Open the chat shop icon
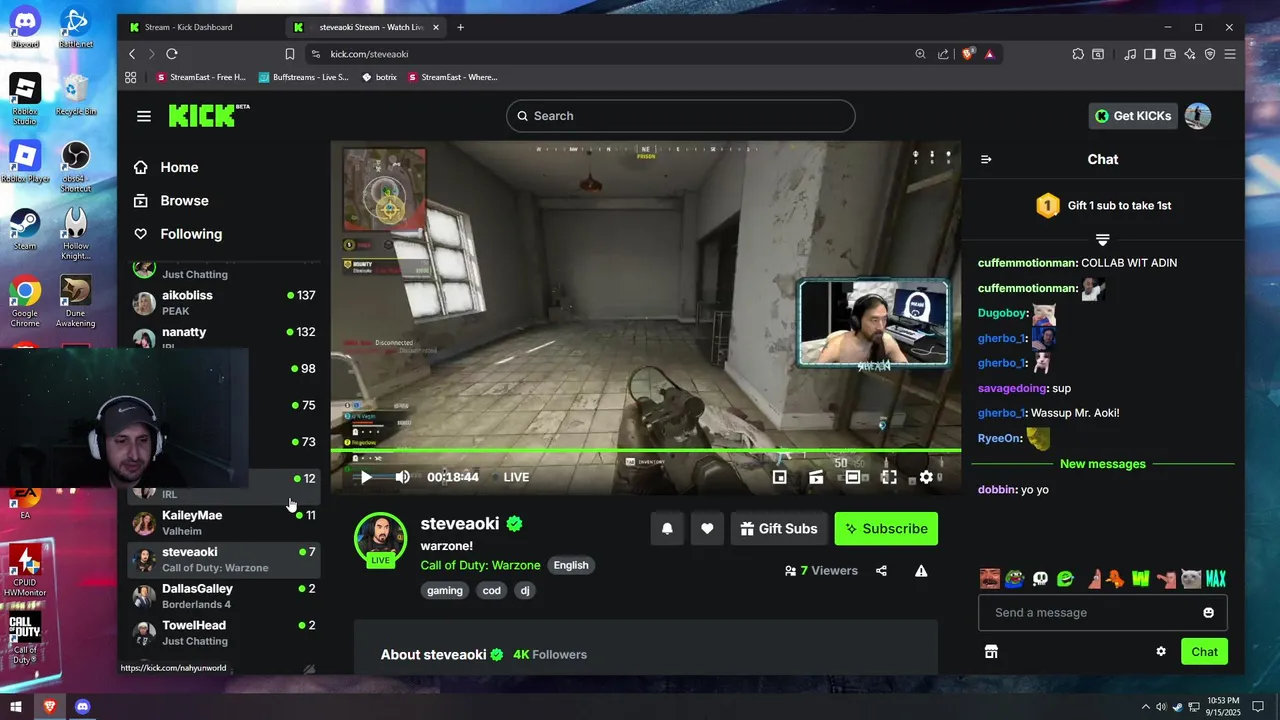 pos(991,652)
